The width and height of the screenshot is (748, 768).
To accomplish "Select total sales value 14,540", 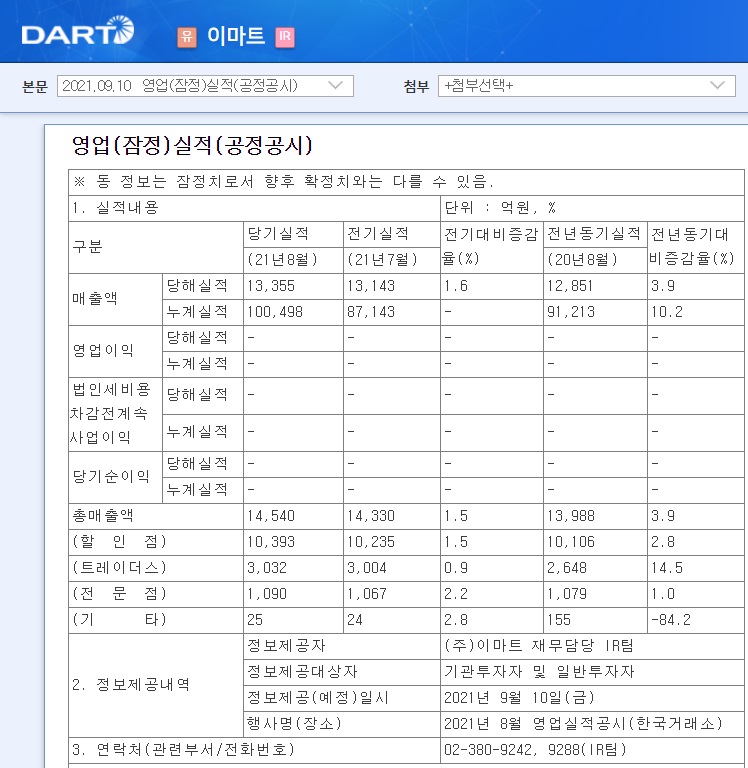I will click(x=271, y=516).
